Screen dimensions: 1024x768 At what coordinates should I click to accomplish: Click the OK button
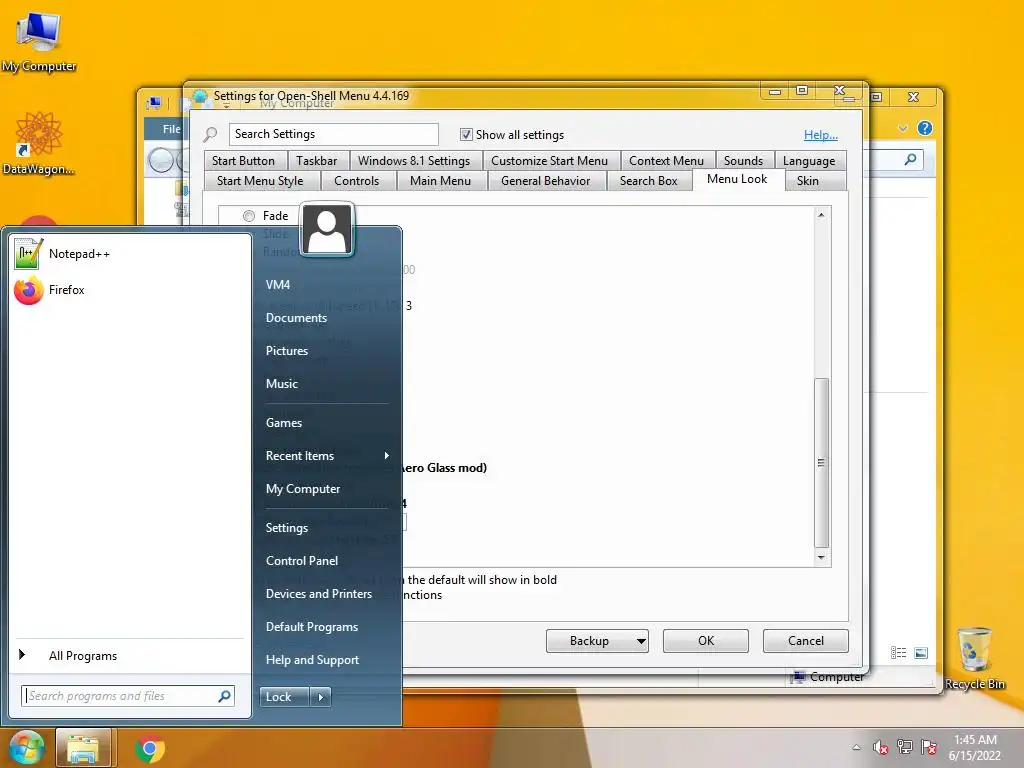click(706, 641)
